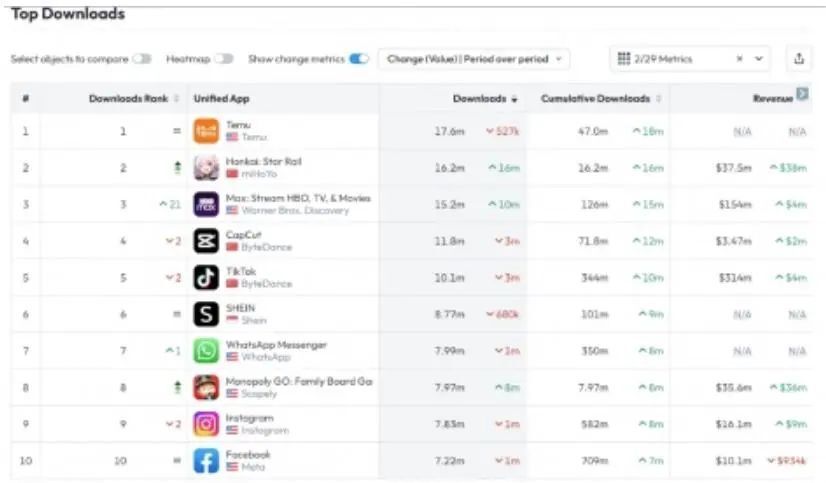
Task: Select the SHEIN app icon
Action: point(205,314)
